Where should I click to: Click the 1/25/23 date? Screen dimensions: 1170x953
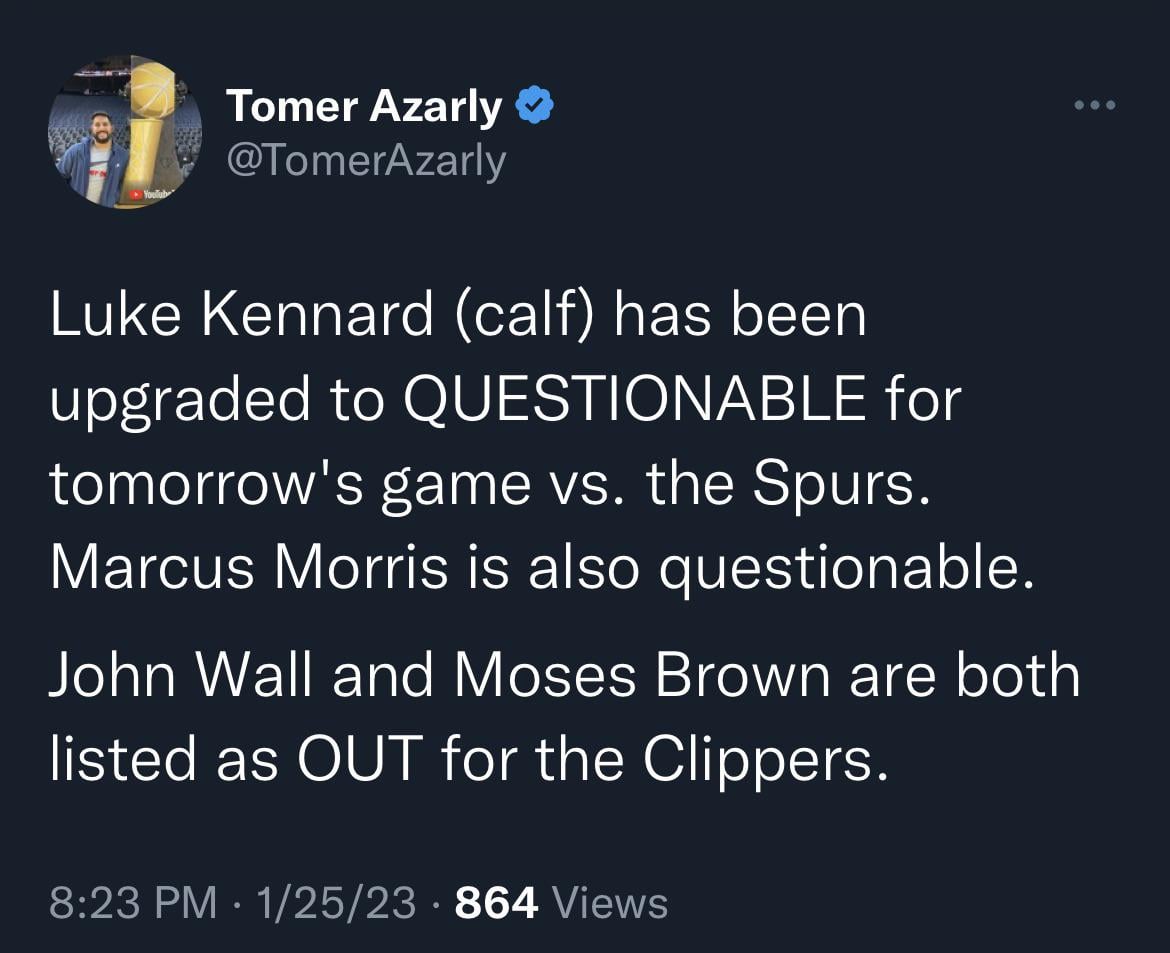[335, 902]
